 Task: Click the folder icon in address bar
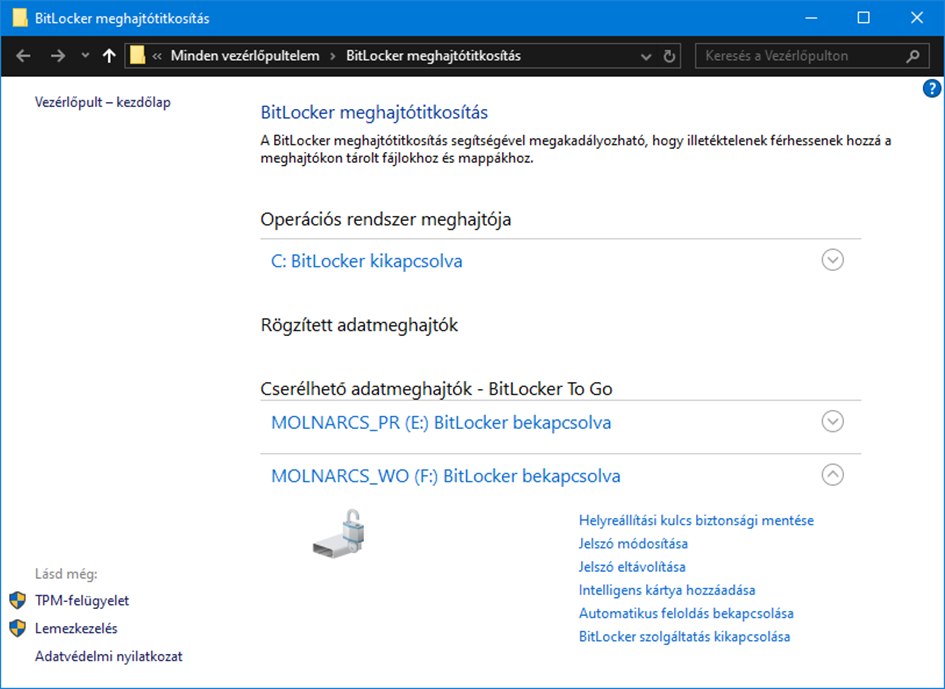[x=137, y=55]
